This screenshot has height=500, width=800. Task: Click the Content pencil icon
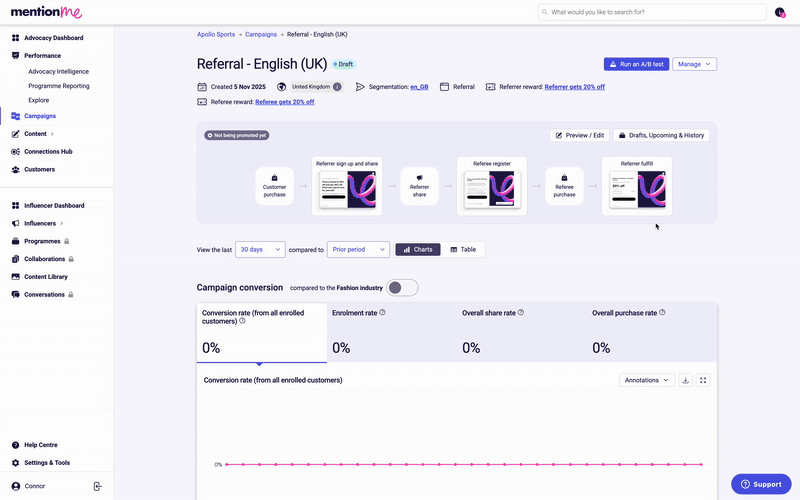[x=15, y=134]
